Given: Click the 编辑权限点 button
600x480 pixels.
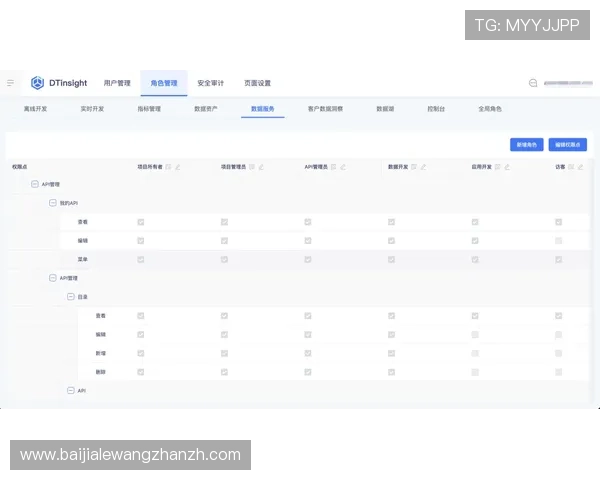Looking at the screenshot, I should click(568, 144).
